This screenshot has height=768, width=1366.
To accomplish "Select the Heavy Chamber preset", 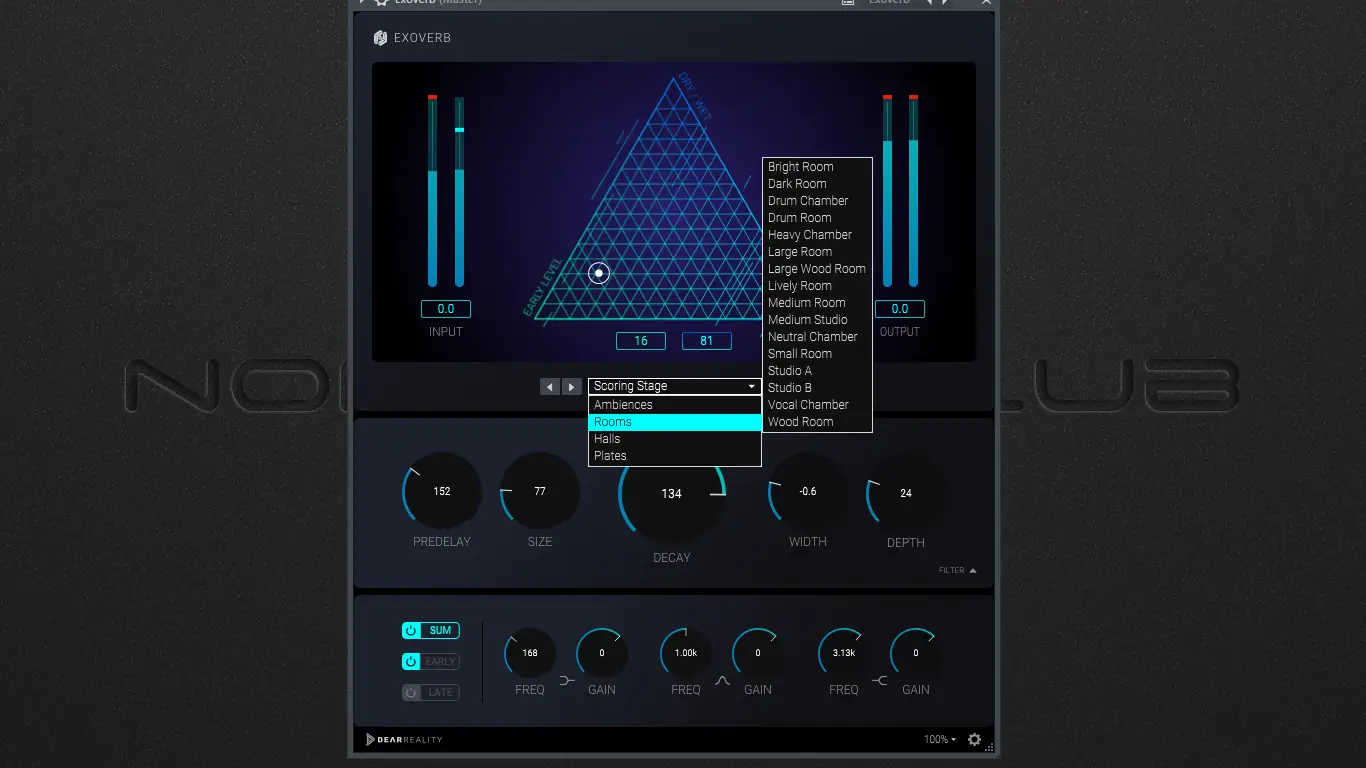I will pyautogui.click(x=817, y=235).
